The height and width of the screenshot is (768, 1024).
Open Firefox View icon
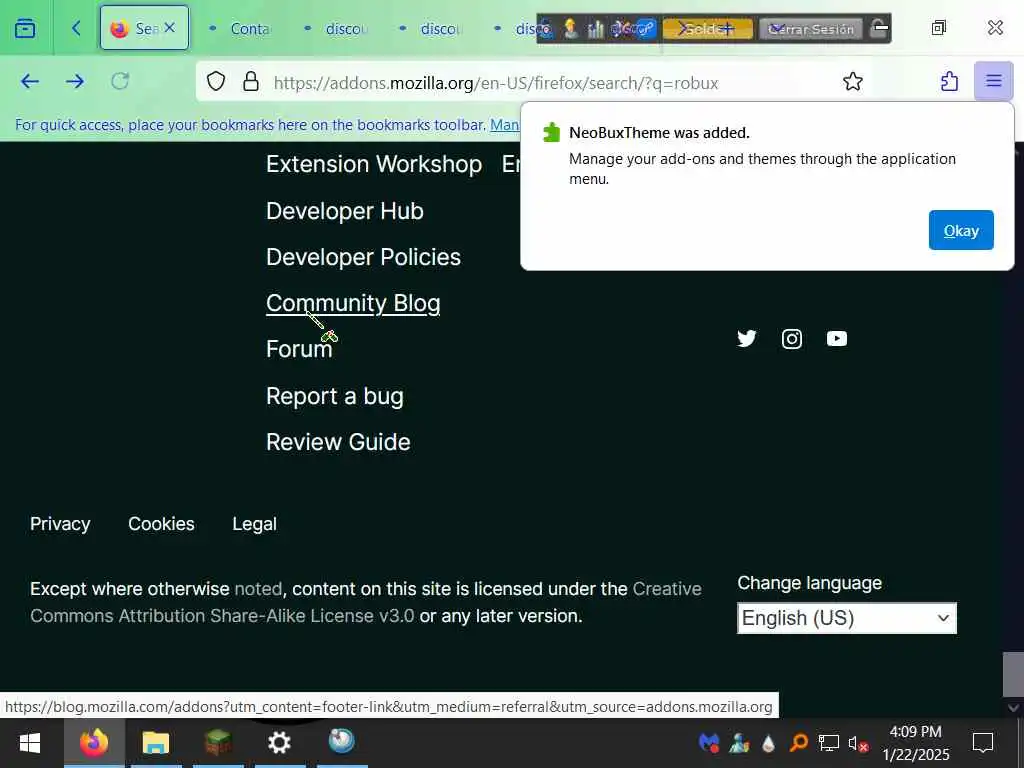pos(25,28)
